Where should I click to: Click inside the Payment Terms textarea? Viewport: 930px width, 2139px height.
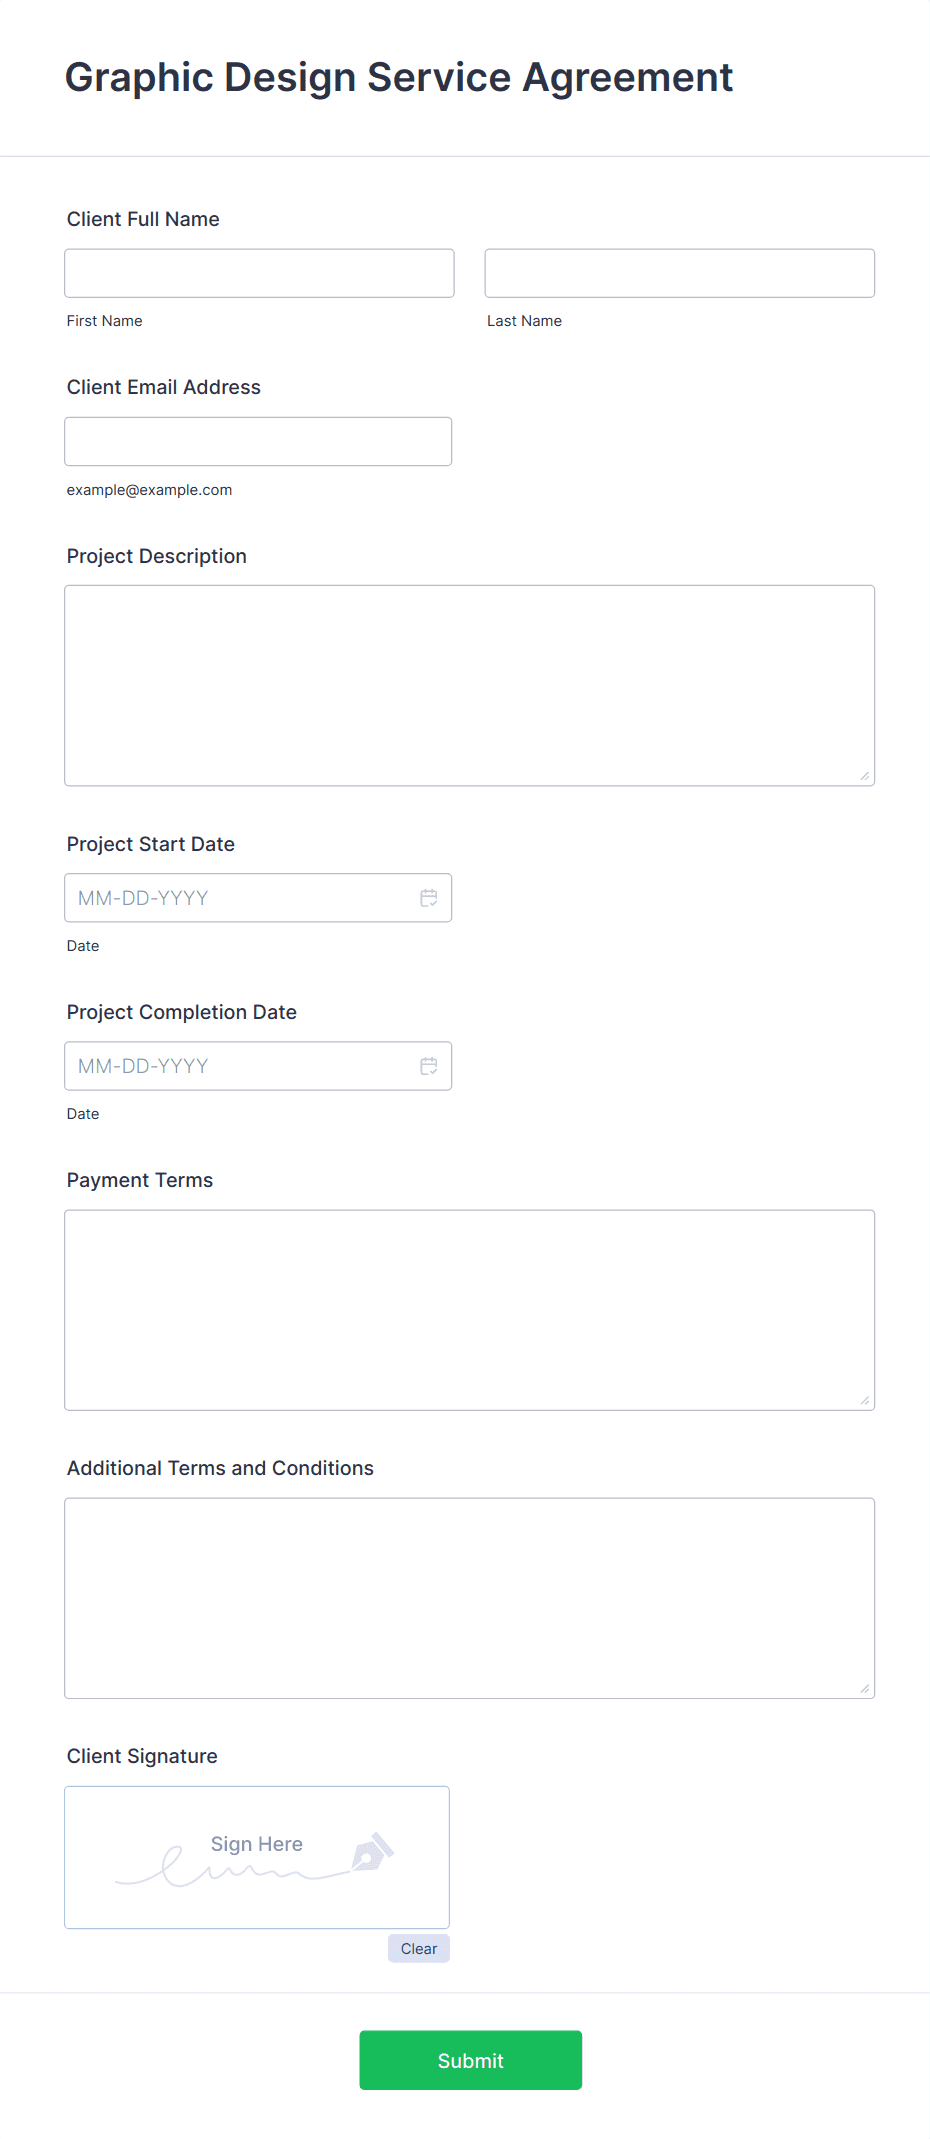pyautogui.click(x=470, y=1310)
